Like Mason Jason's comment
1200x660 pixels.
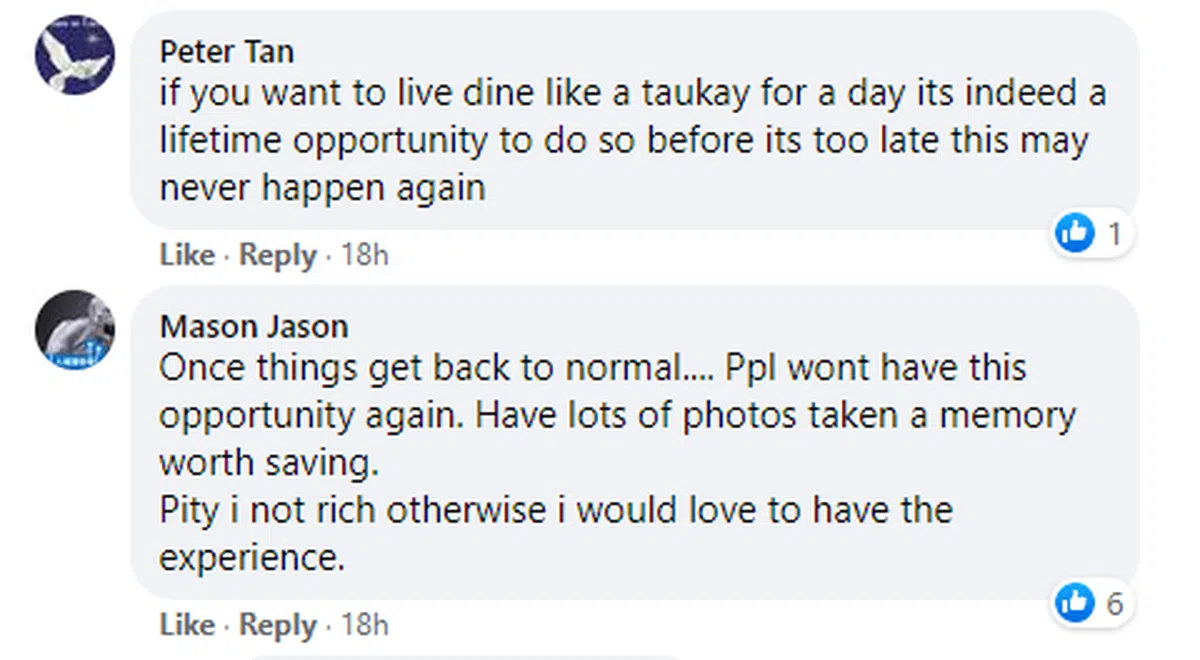pos(187,625)
